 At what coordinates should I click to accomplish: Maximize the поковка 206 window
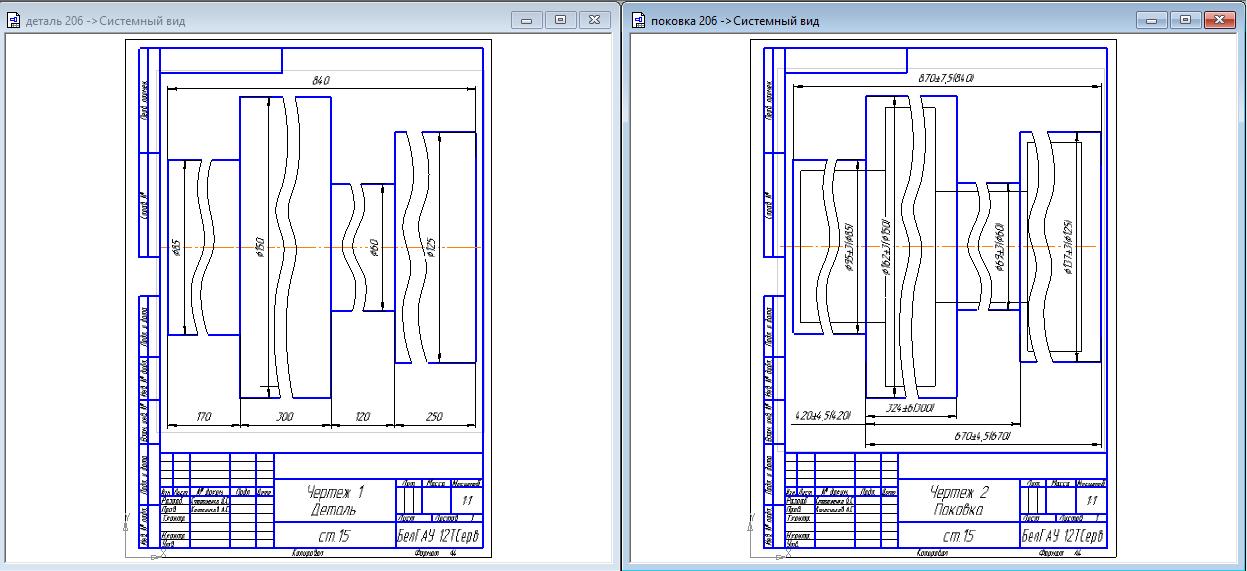pyautogui.click(x=1184, y=19)
